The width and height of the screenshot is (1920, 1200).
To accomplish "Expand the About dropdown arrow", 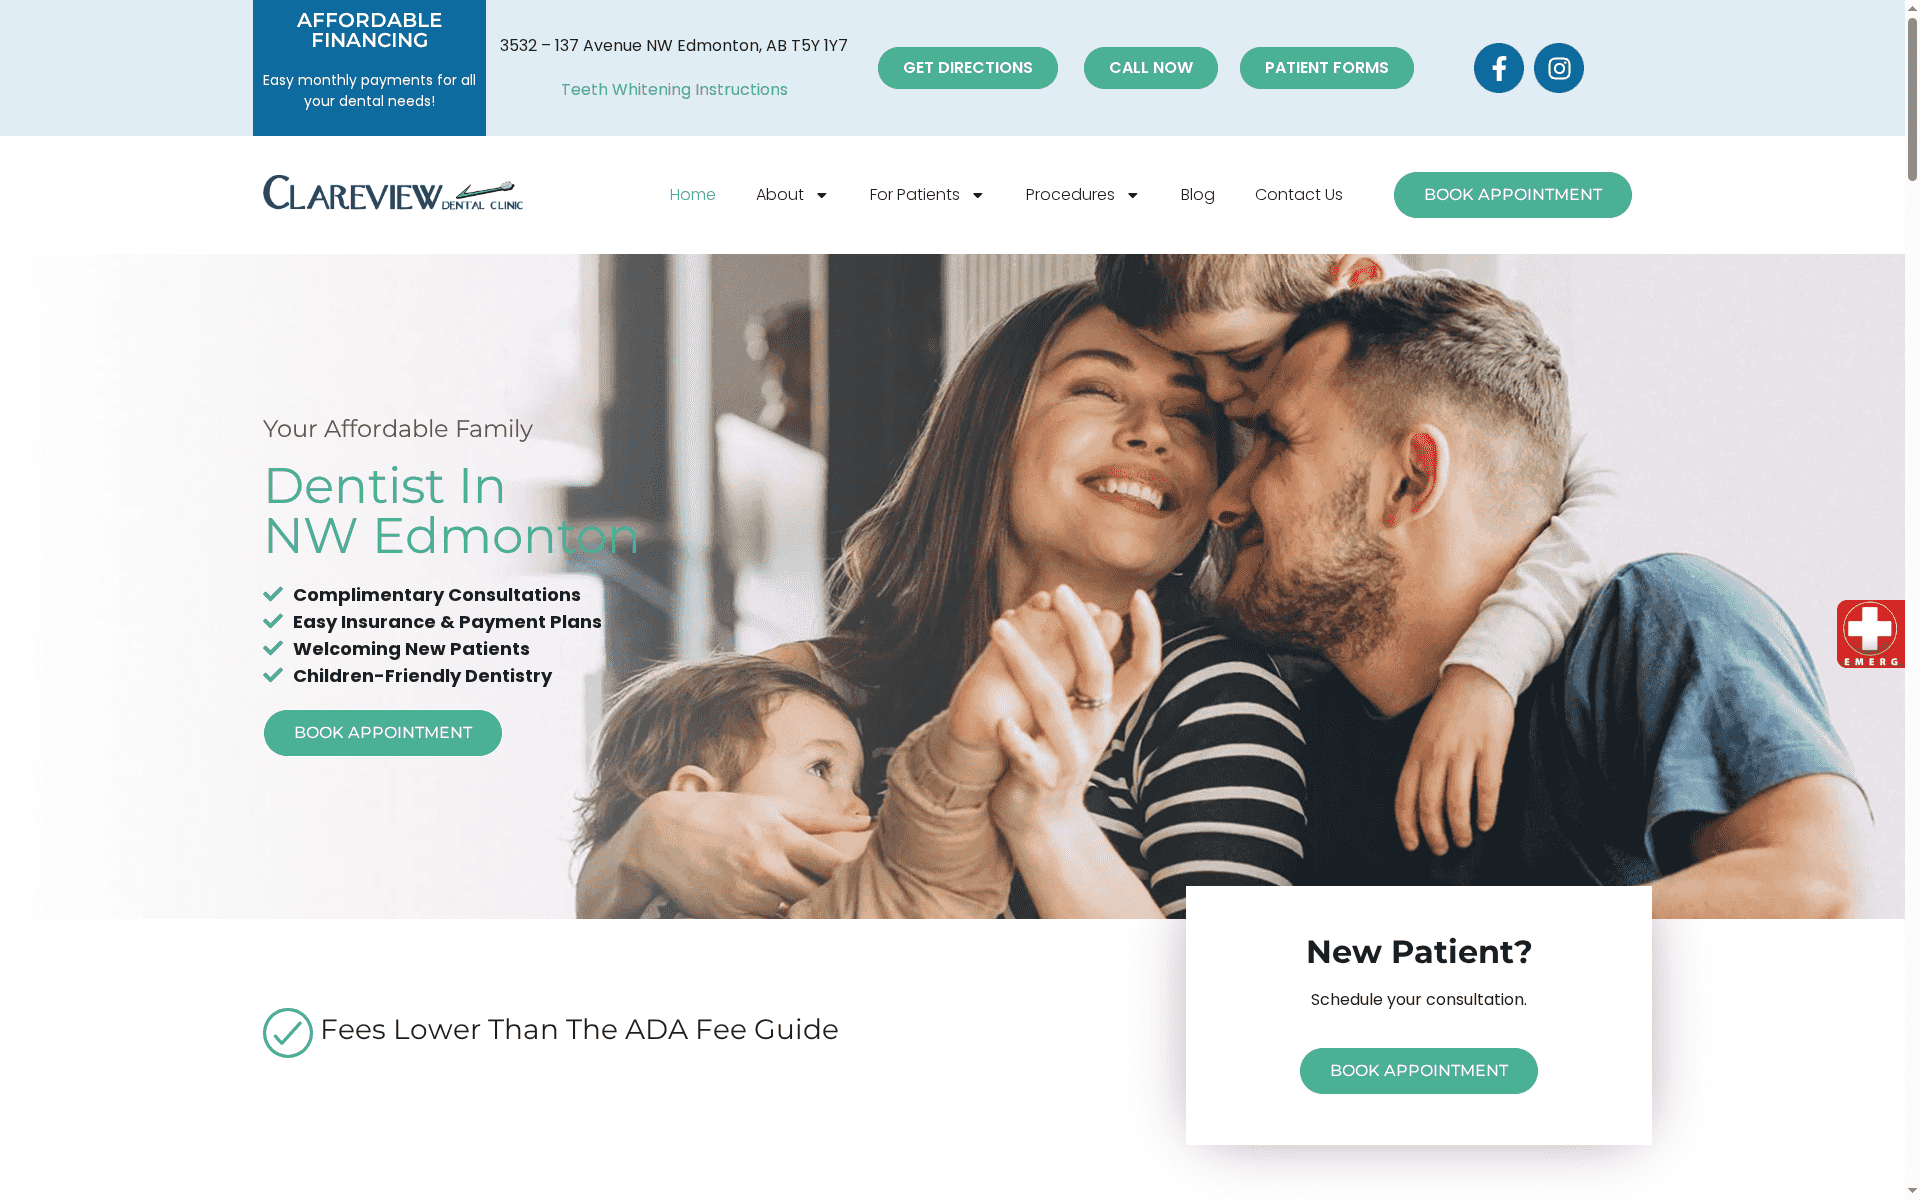I will click(822, 195).
